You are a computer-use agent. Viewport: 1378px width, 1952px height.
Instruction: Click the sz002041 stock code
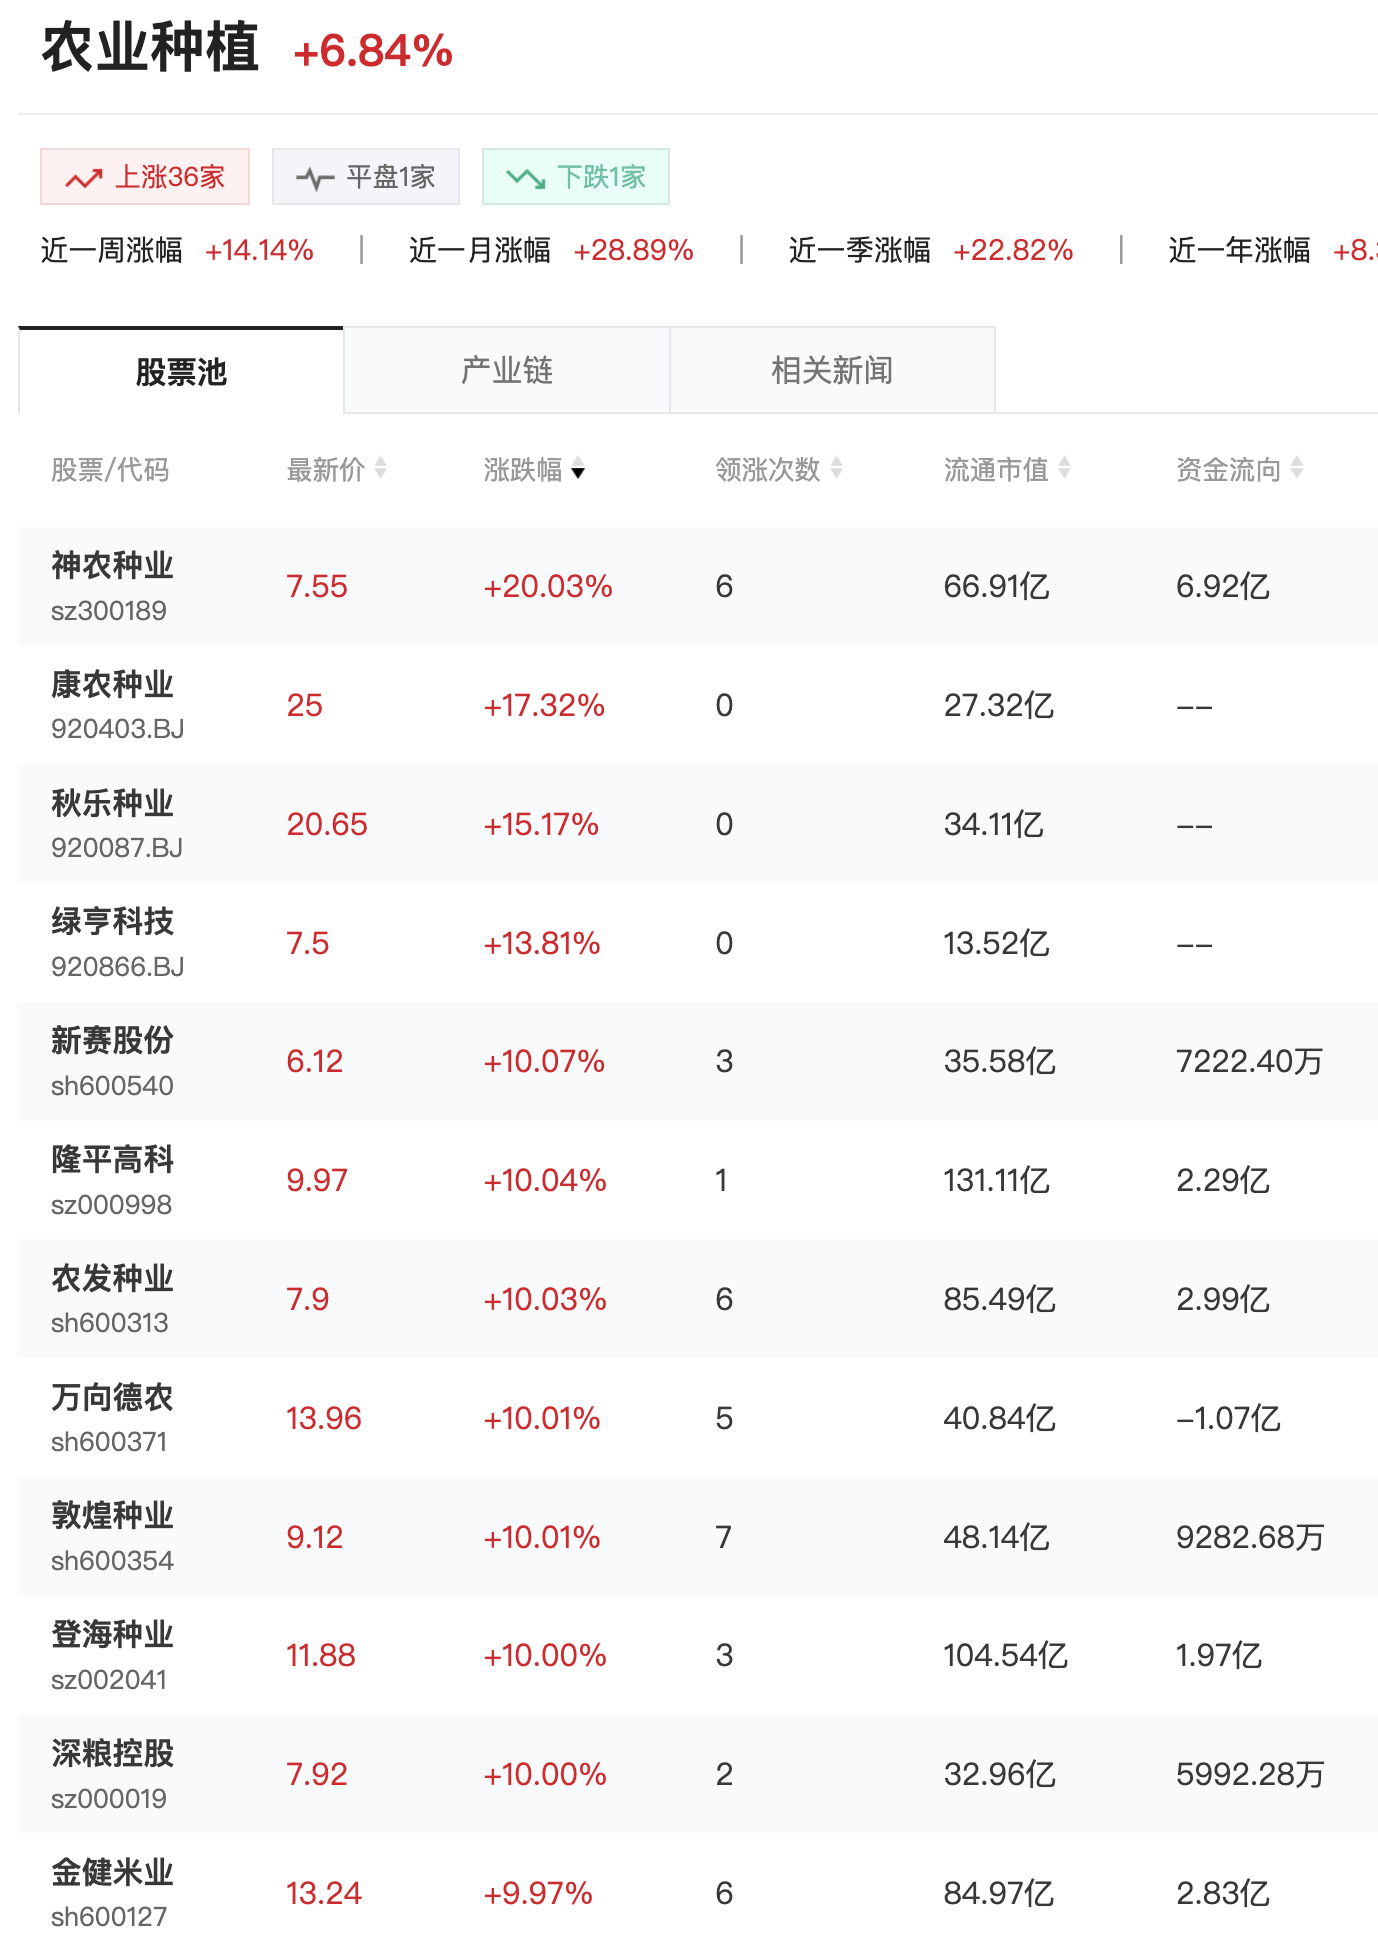pyautogui.click(x=109, y=1680)
